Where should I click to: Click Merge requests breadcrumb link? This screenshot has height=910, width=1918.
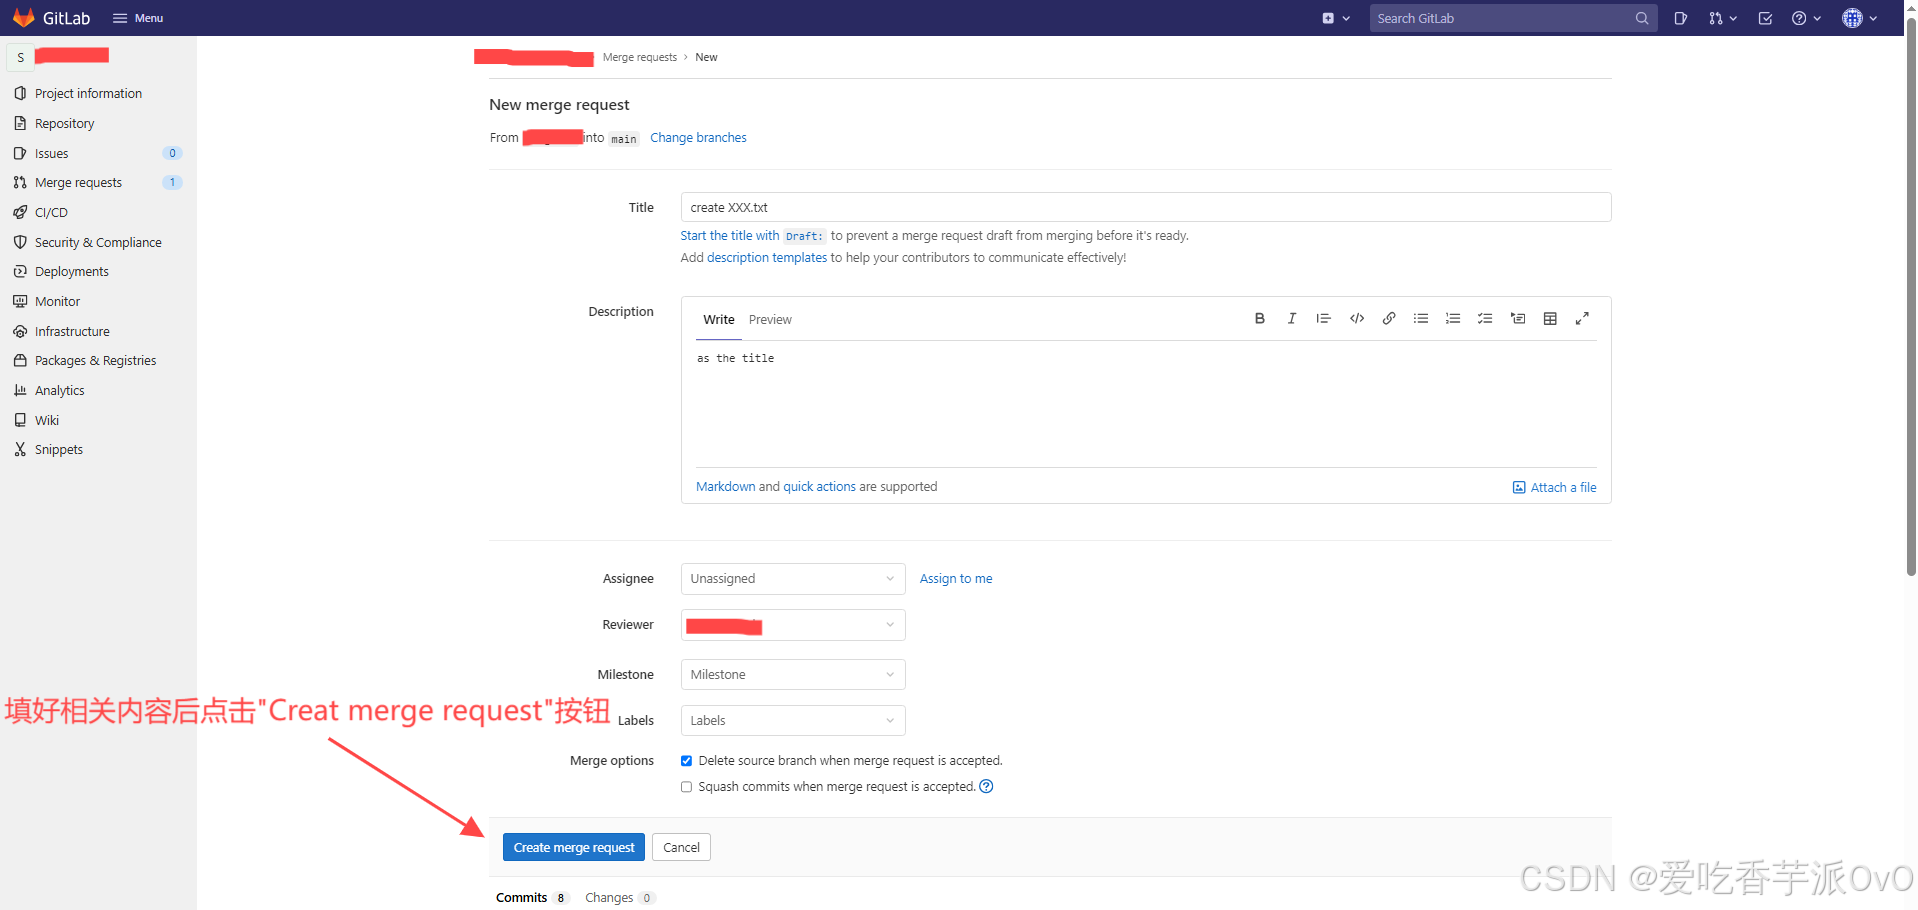pyautogui.click(x=639, y=57)
